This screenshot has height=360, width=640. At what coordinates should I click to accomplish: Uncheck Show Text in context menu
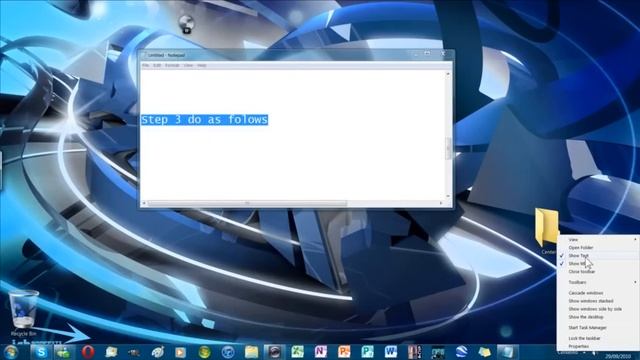(x=598, y=256)
